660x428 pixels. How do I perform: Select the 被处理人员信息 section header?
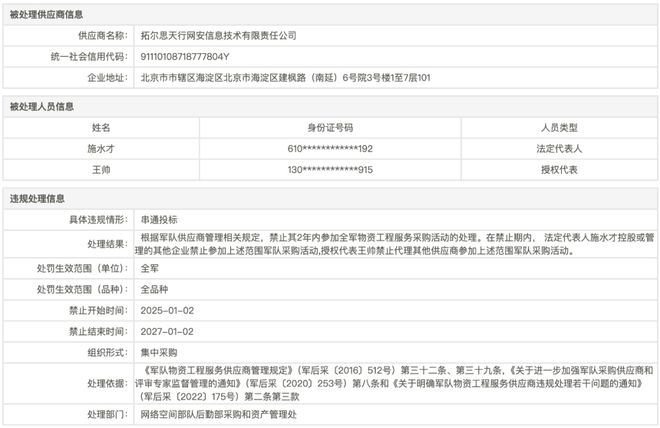(42, 107)
